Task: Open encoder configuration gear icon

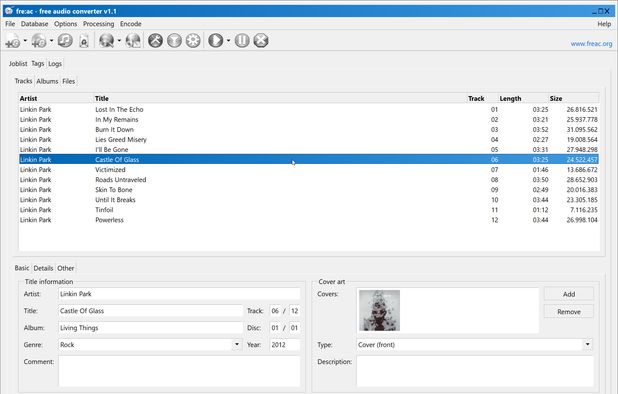Action: (x=193, y=41)
